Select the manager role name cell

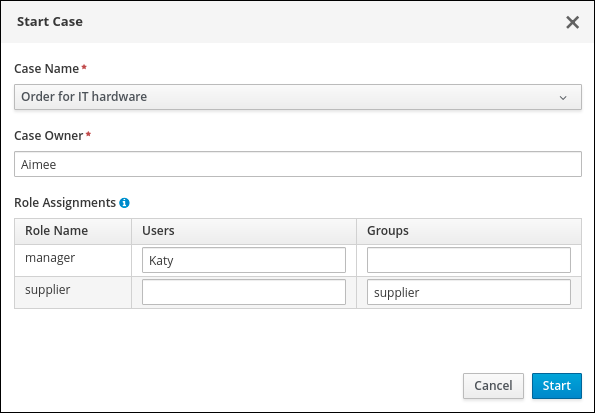(73, 260)
